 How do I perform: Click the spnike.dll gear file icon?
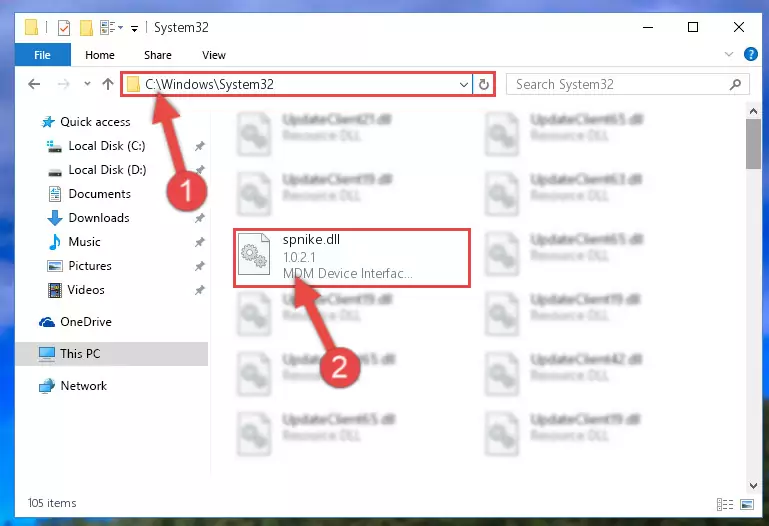pos(254,254)
